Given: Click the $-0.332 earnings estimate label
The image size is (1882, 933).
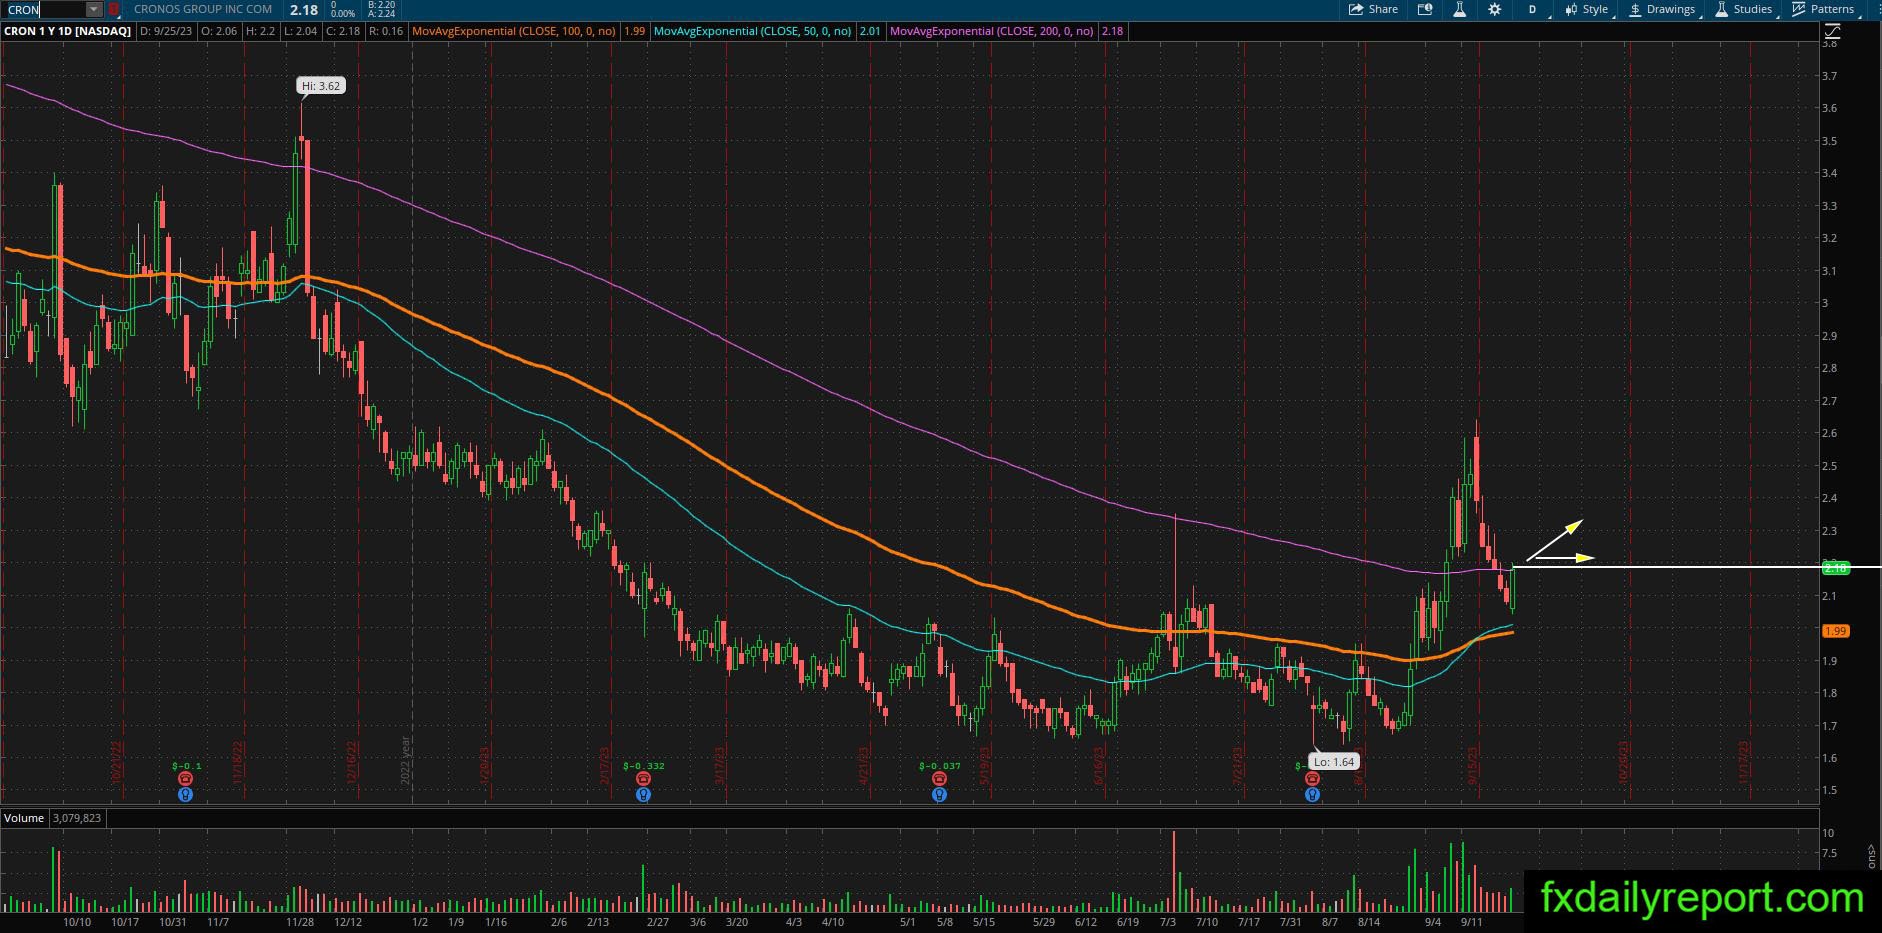Looking at the screenshot, I should [644, 766].
